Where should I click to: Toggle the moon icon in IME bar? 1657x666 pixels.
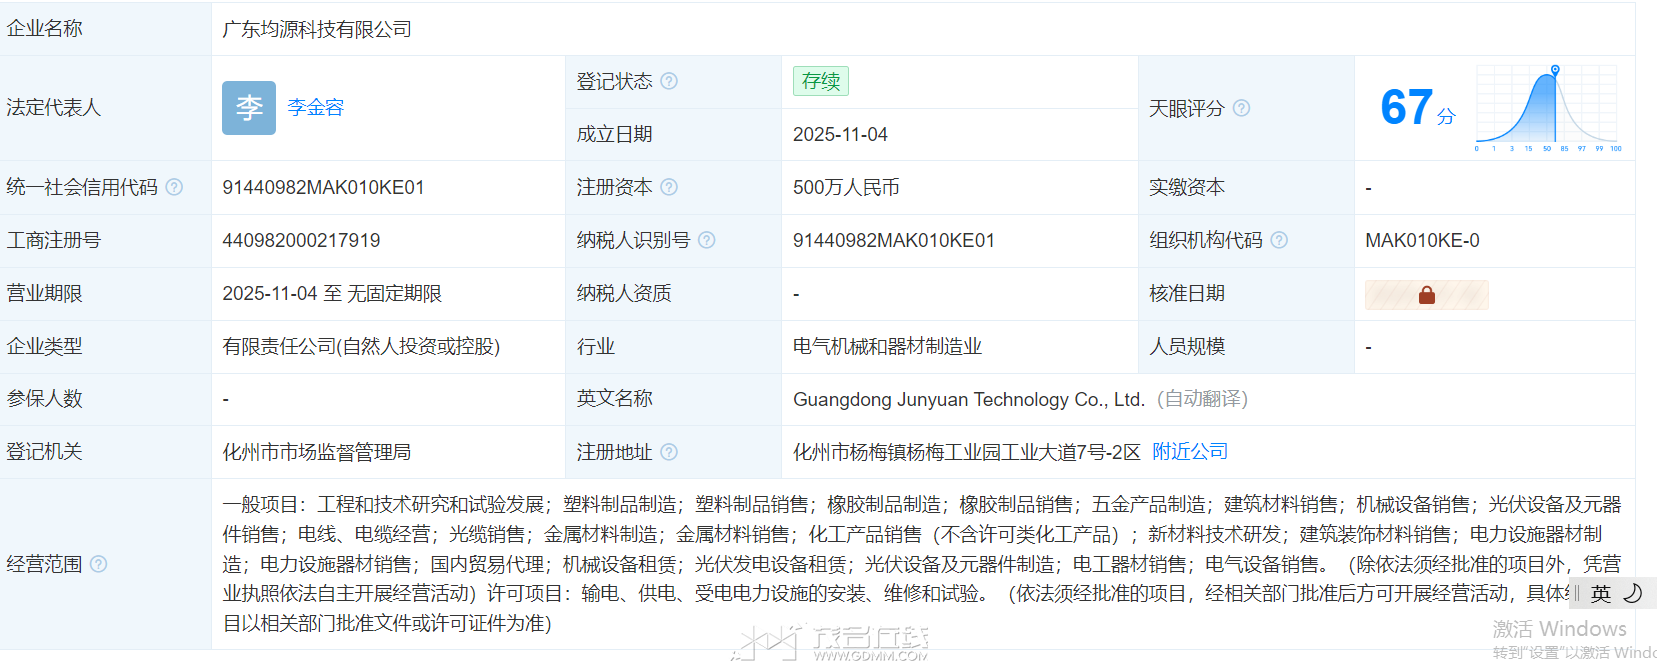[x=1633, y=594]
